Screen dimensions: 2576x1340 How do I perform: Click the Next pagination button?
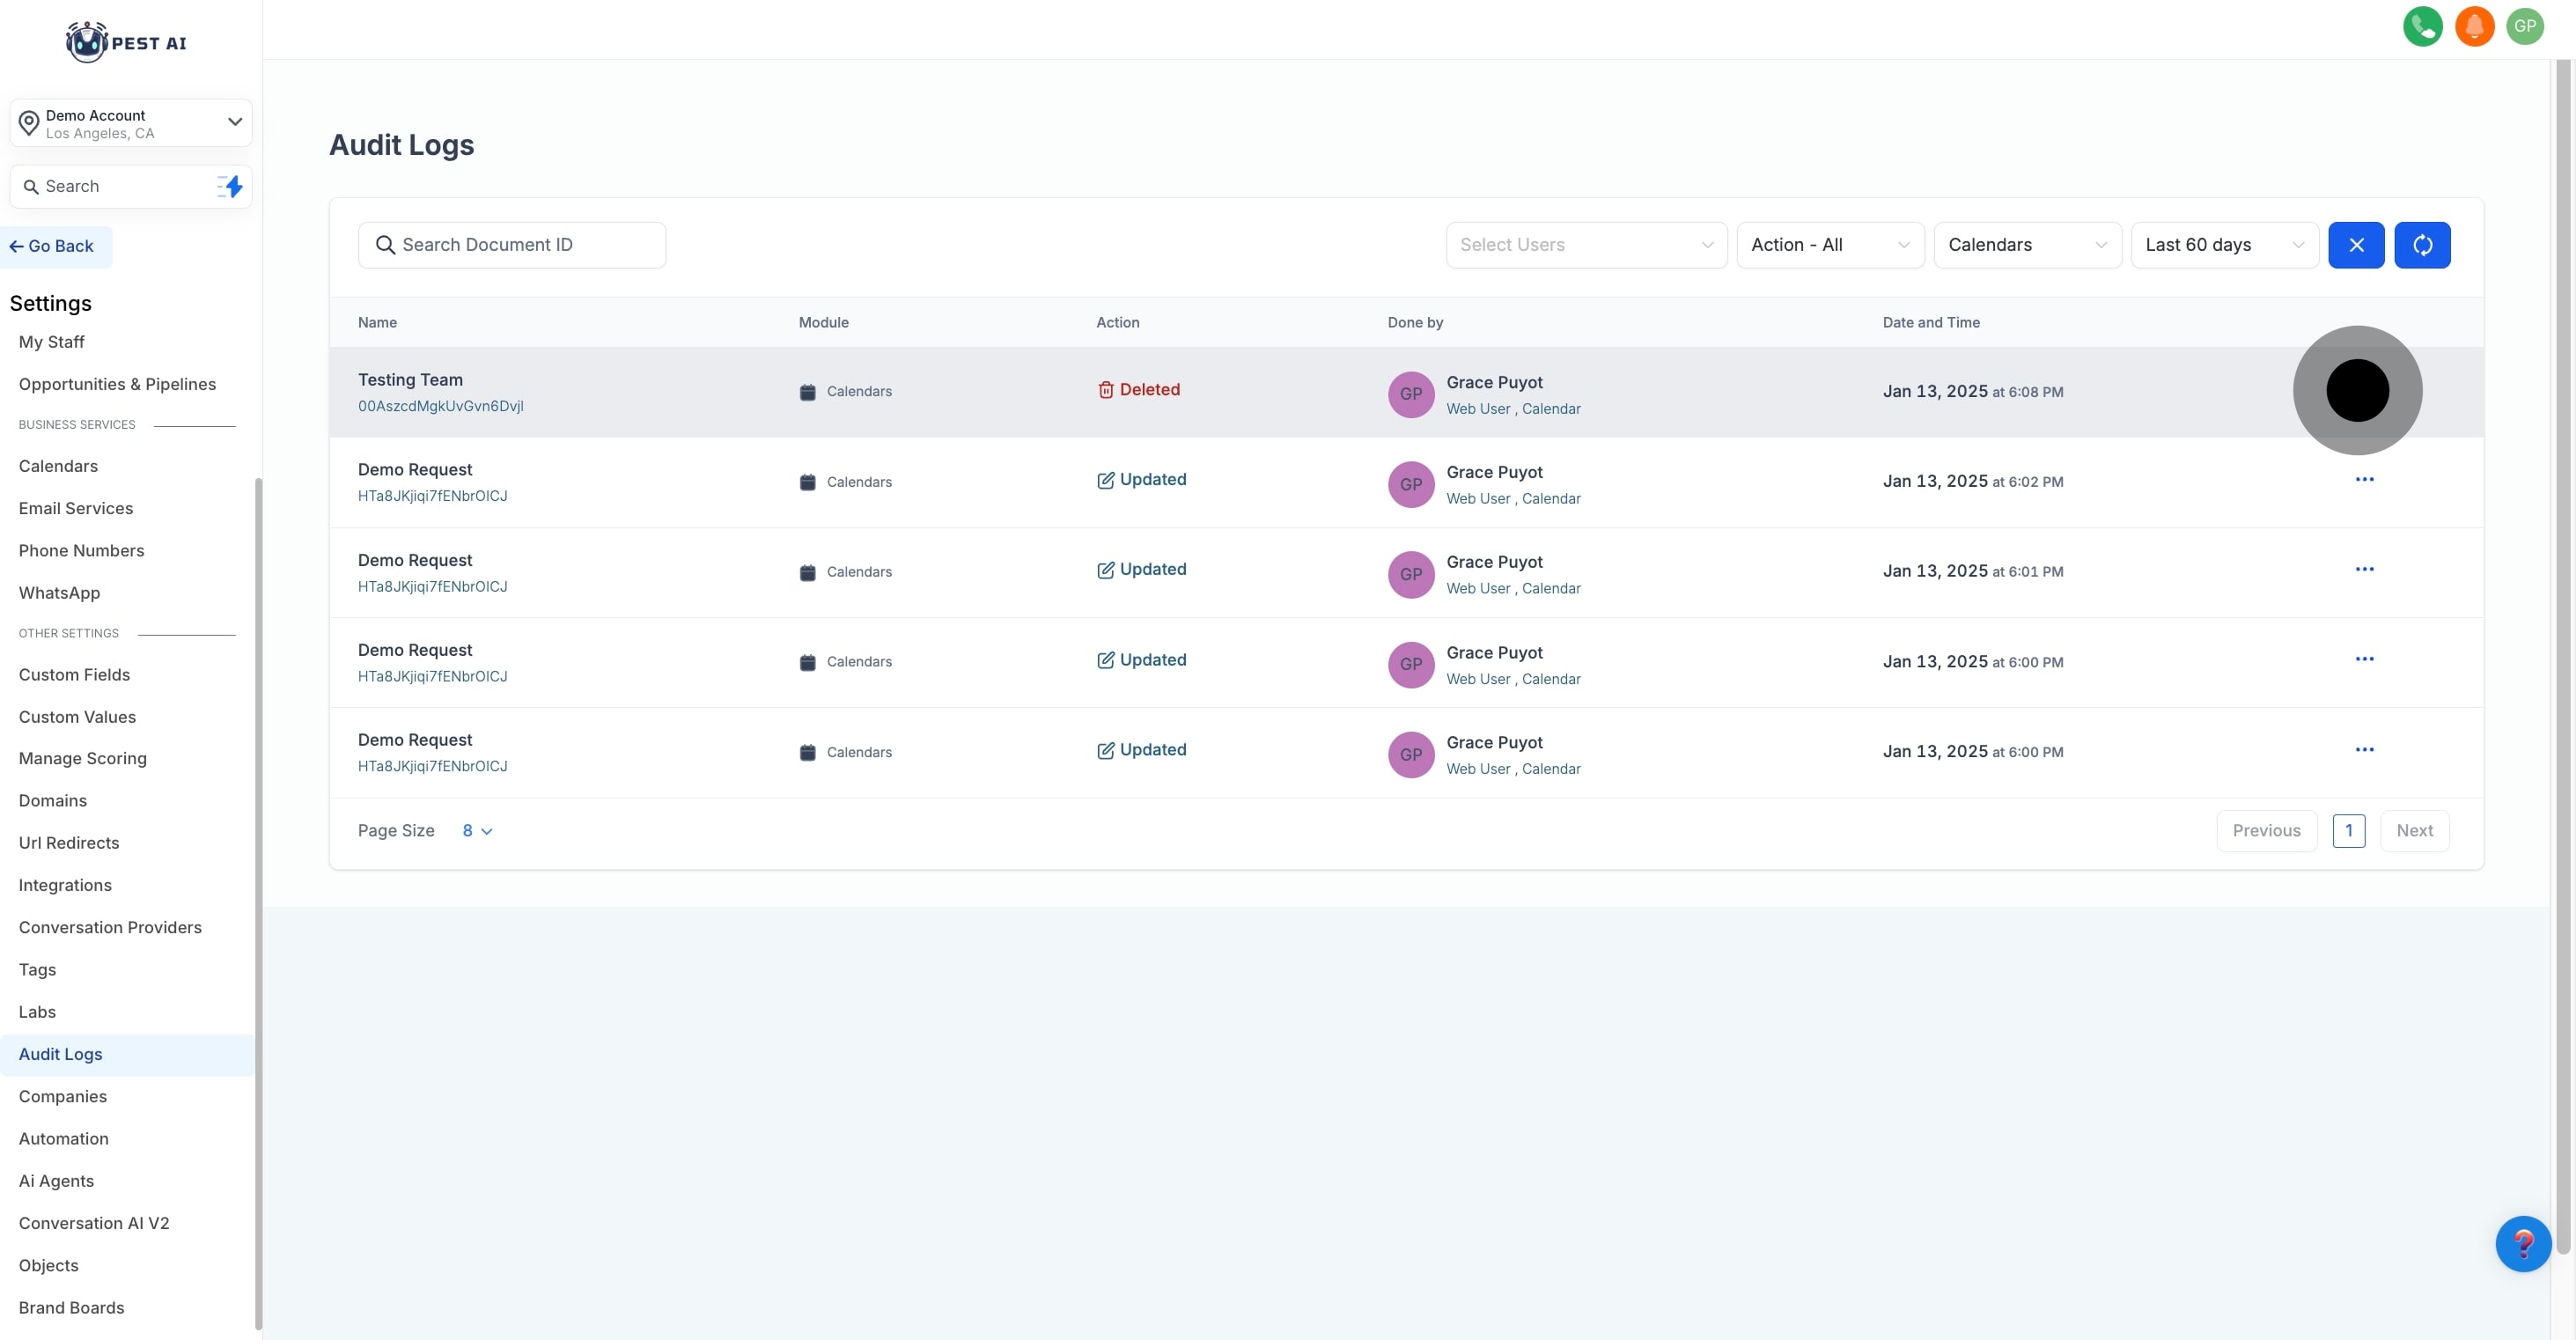tap(2414, 831)
